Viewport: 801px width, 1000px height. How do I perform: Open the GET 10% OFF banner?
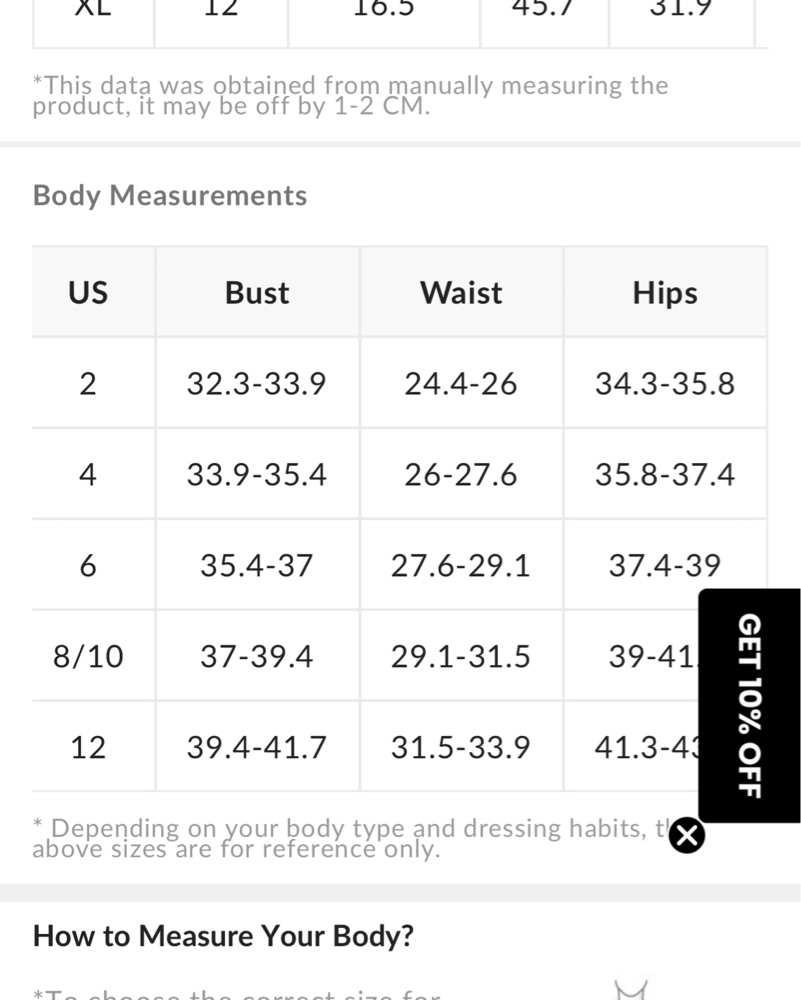click(749, 705)
